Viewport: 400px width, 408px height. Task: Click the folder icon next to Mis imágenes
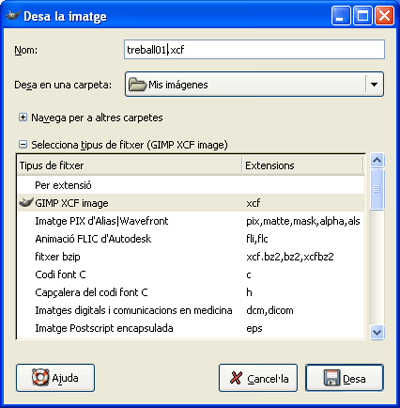click(137, 84)
